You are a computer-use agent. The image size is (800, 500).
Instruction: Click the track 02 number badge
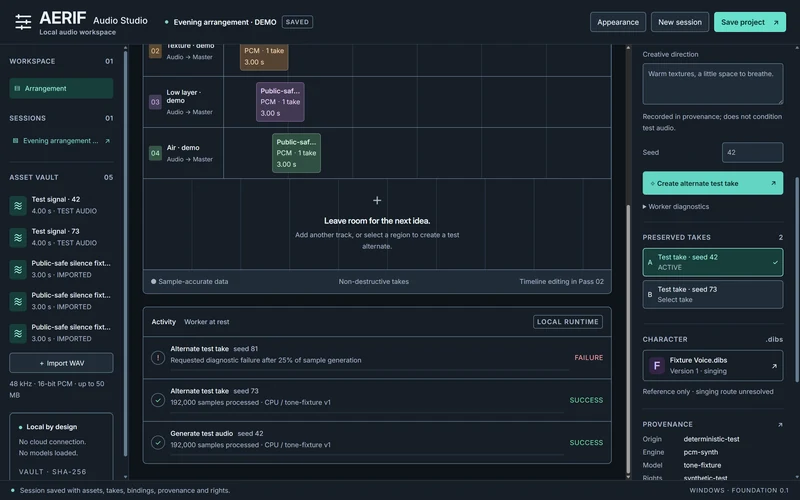155,51
